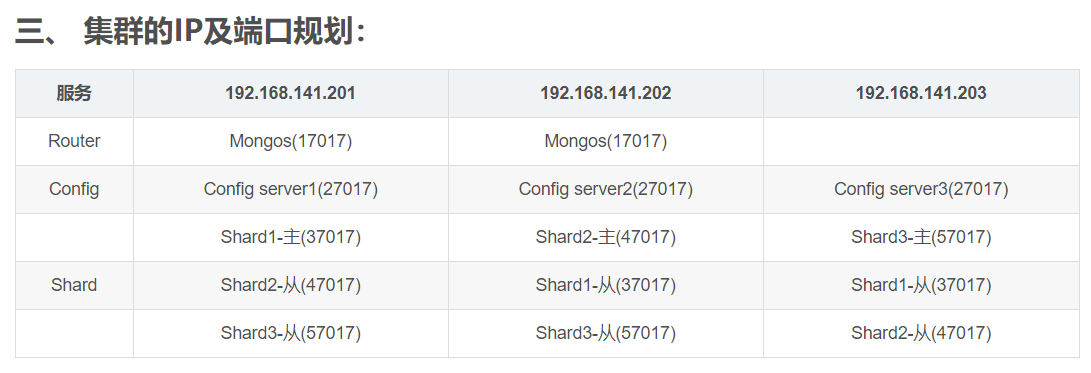The image size is (1091, 373).
Task: Click Mongos(17017) under 192.168.141.202
Action: (x=606, y=141)
